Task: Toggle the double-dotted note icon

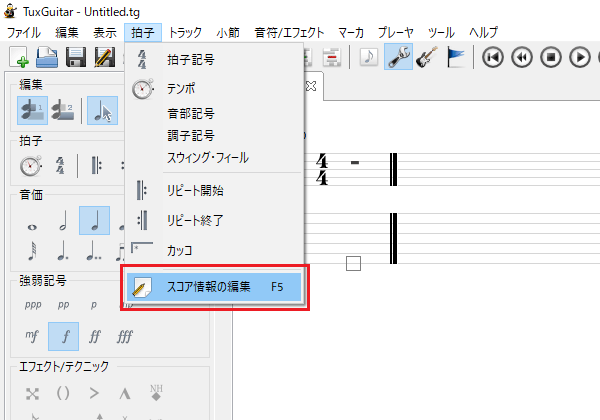Action: [94, 251]
